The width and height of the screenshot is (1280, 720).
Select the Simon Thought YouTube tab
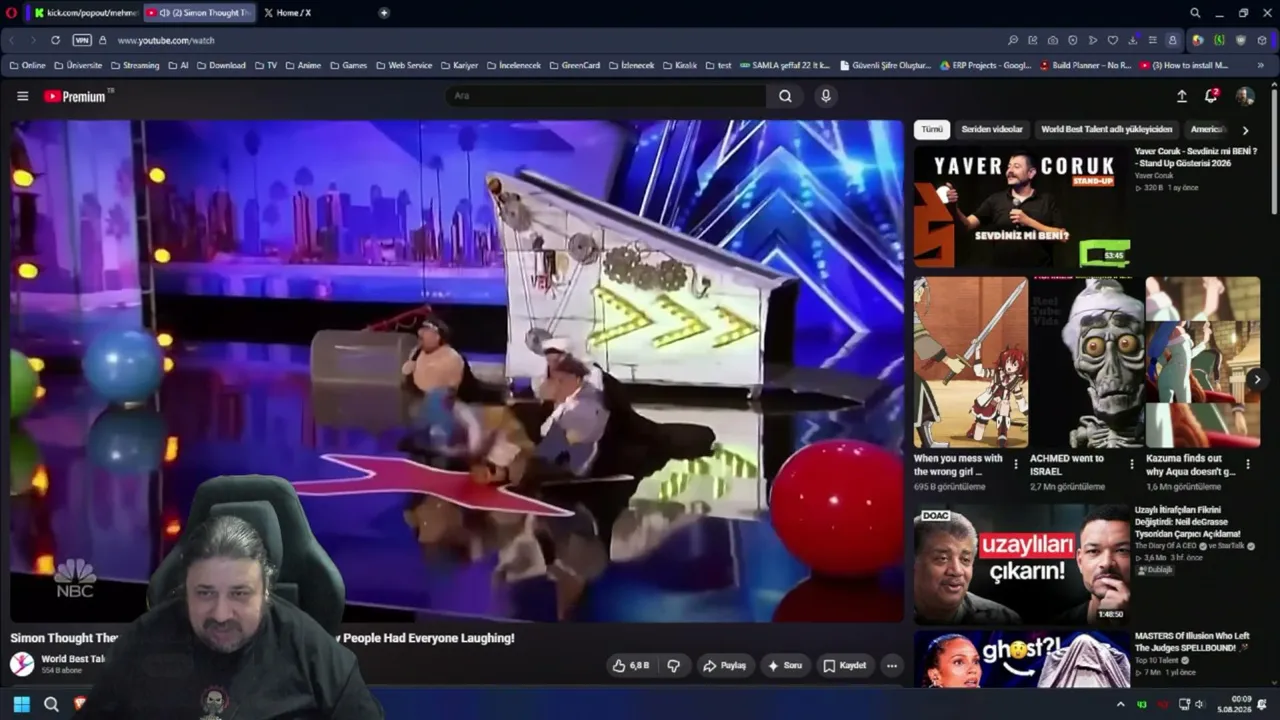coord(199,13)
